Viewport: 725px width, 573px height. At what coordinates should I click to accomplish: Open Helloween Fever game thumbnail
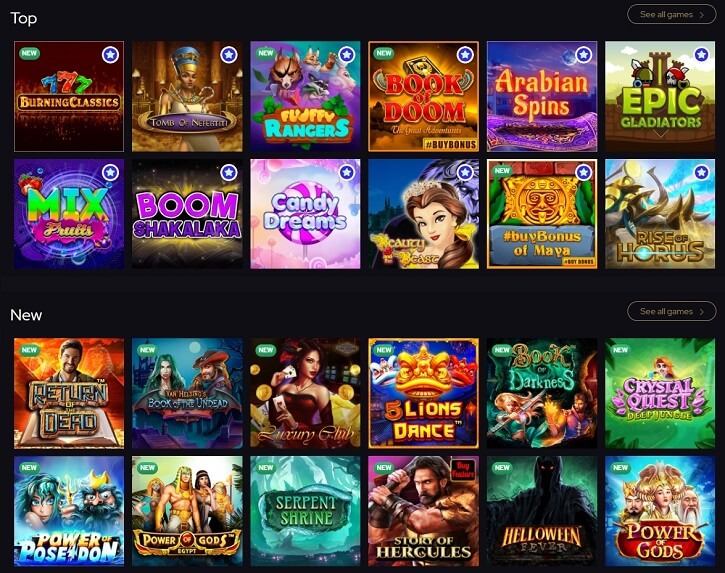542,511
